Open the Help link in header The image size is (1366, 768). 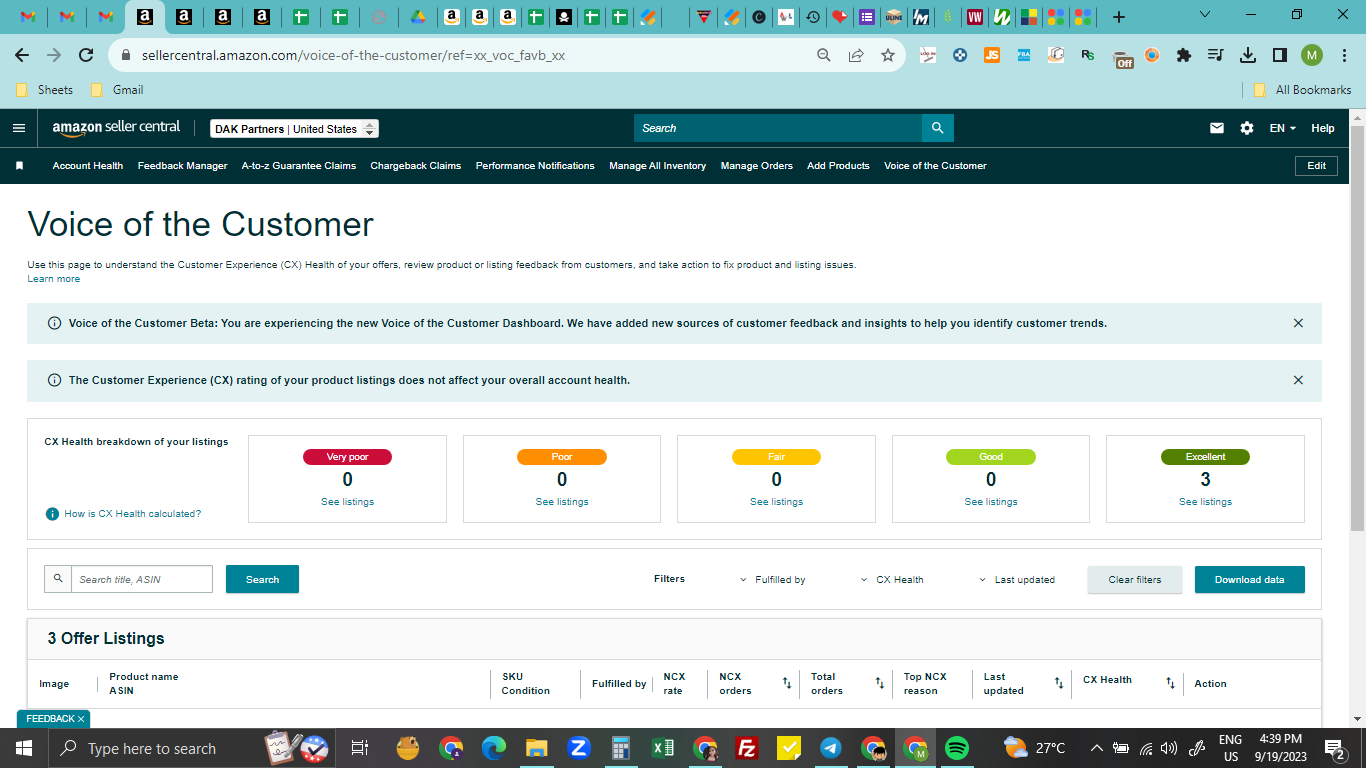(1323, 128)
